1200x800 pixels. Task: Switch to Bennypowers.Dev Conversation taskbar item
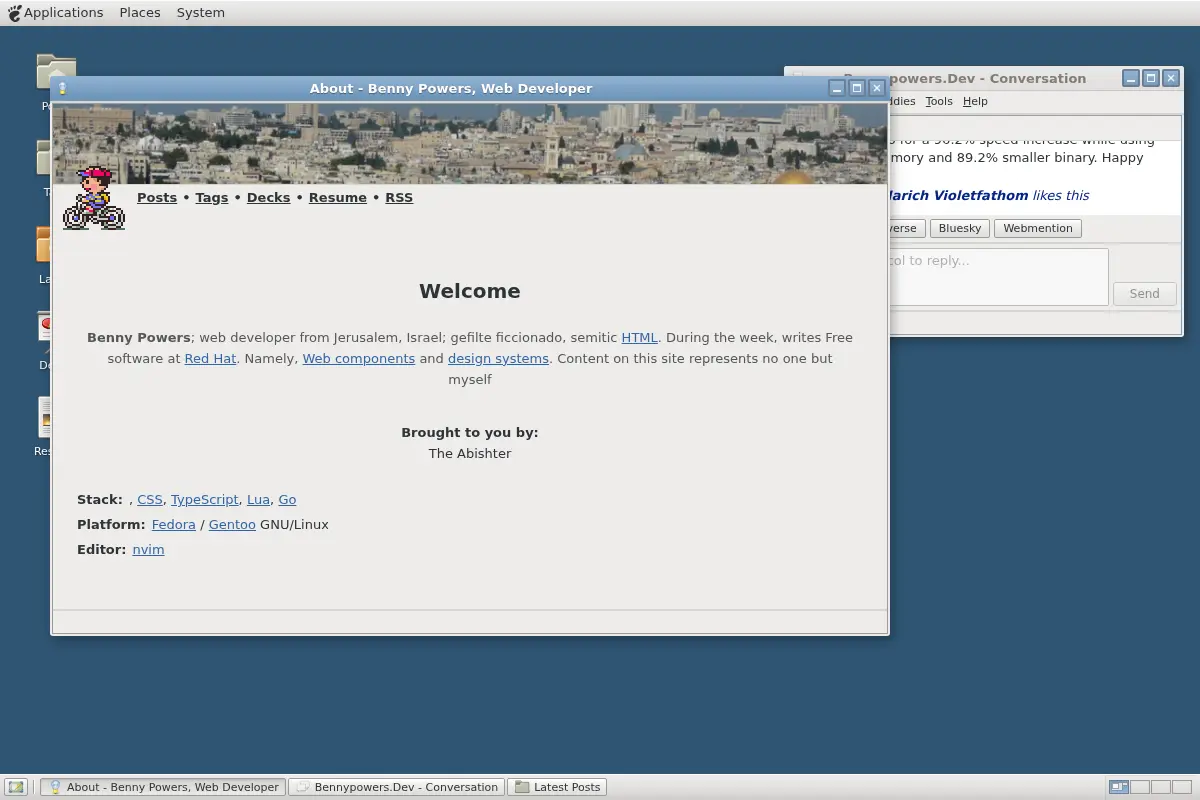pyautogui.click(x=397, y=787)
